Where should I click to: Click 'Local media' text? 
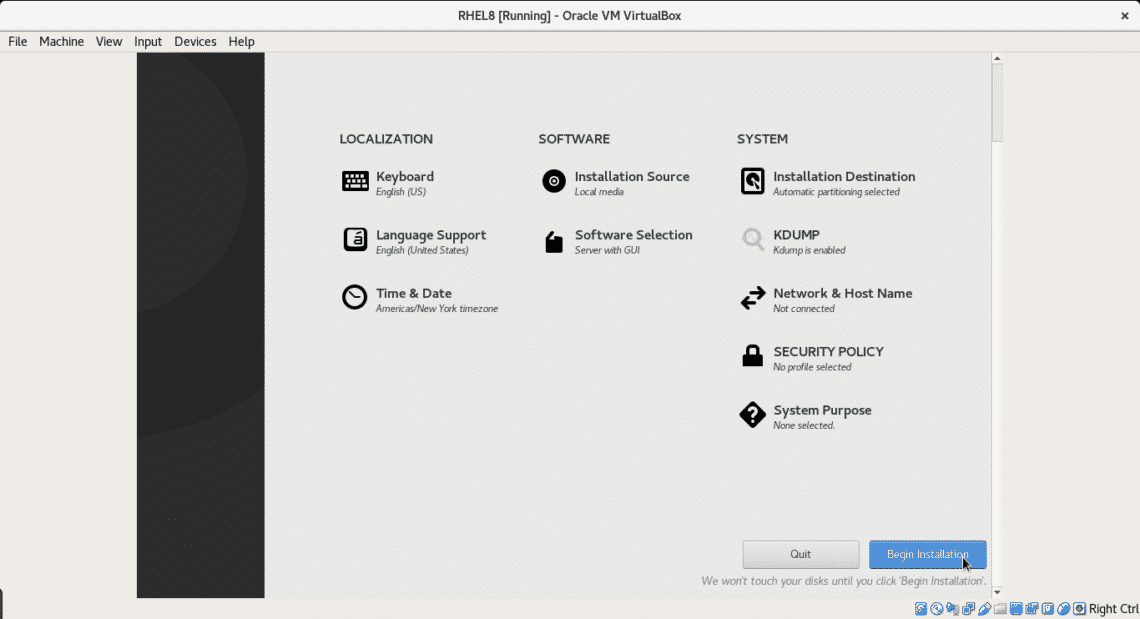click(599, 192)
